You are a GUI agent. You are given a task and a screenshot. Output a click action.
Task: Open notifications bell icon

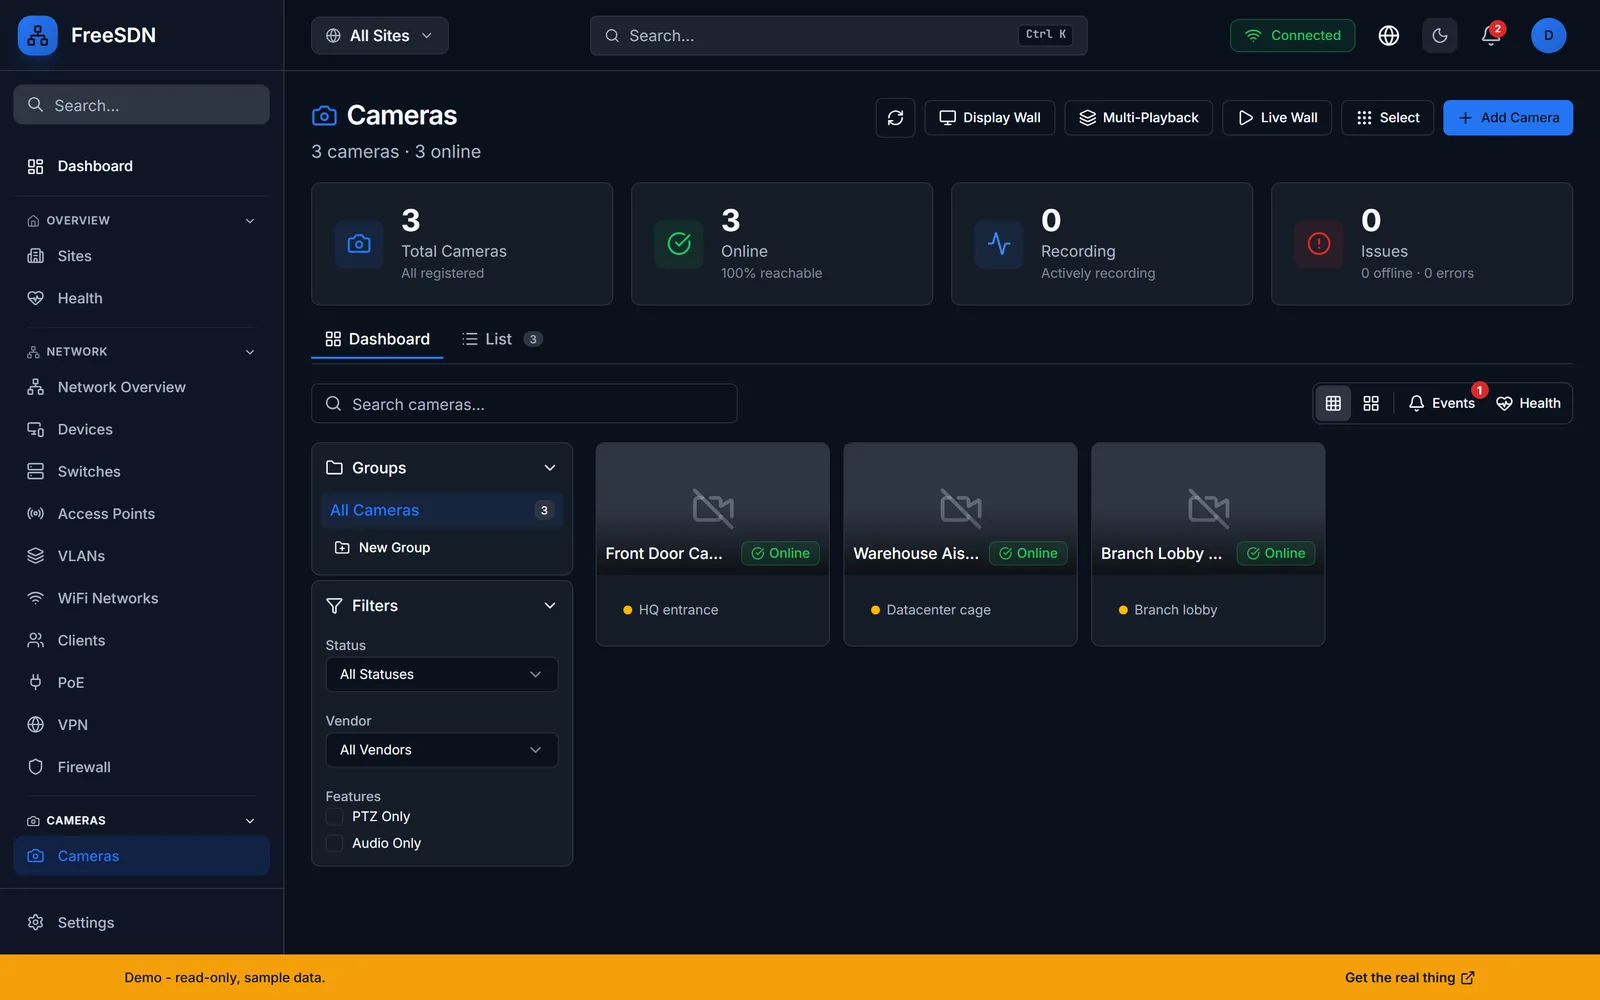point(1491,36)
